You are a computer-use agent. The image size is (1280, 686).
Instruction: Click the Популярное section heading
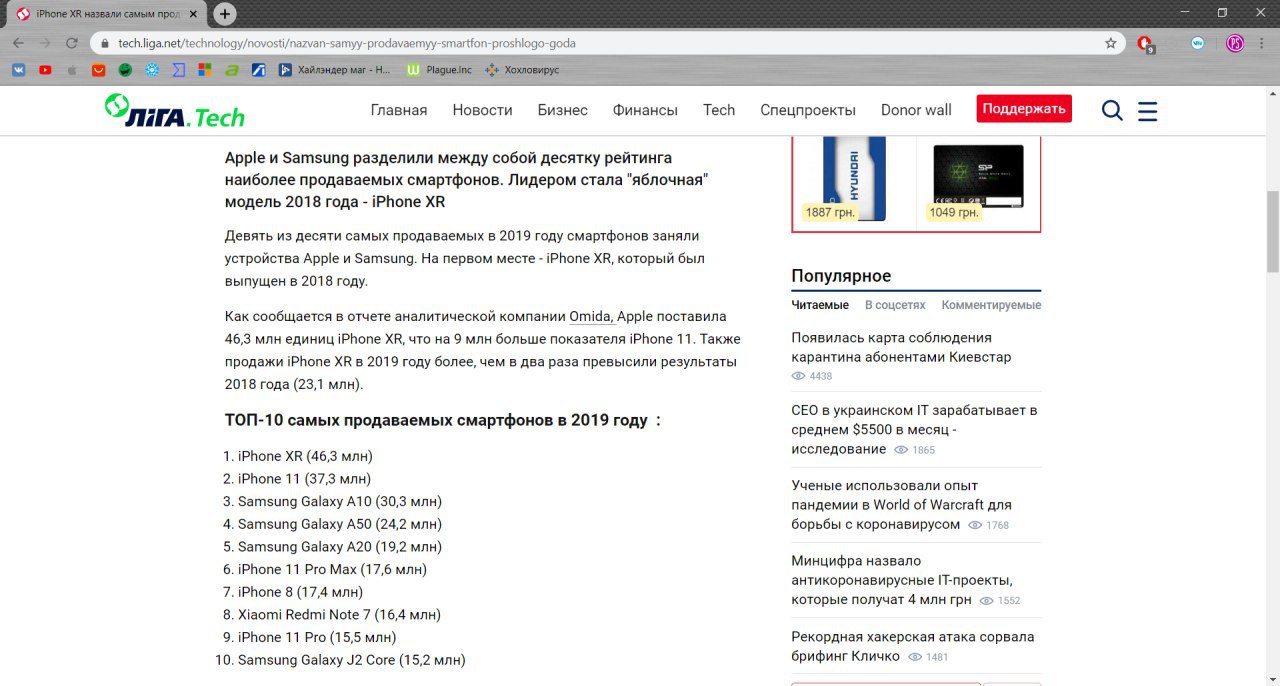pyautogui.click(x=841, y=276)
